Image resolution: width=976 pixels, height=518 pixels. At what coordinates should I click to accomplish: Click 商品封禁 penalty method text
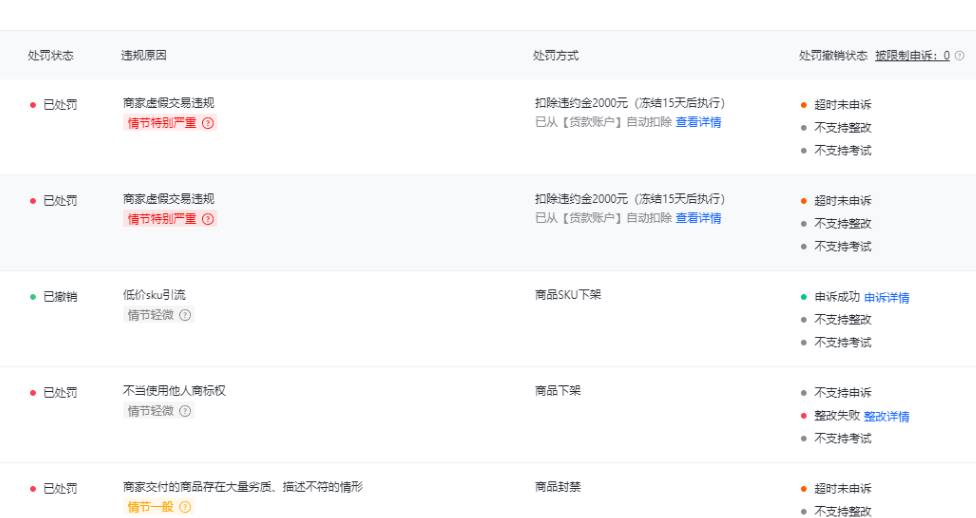(x=558, y=487)
